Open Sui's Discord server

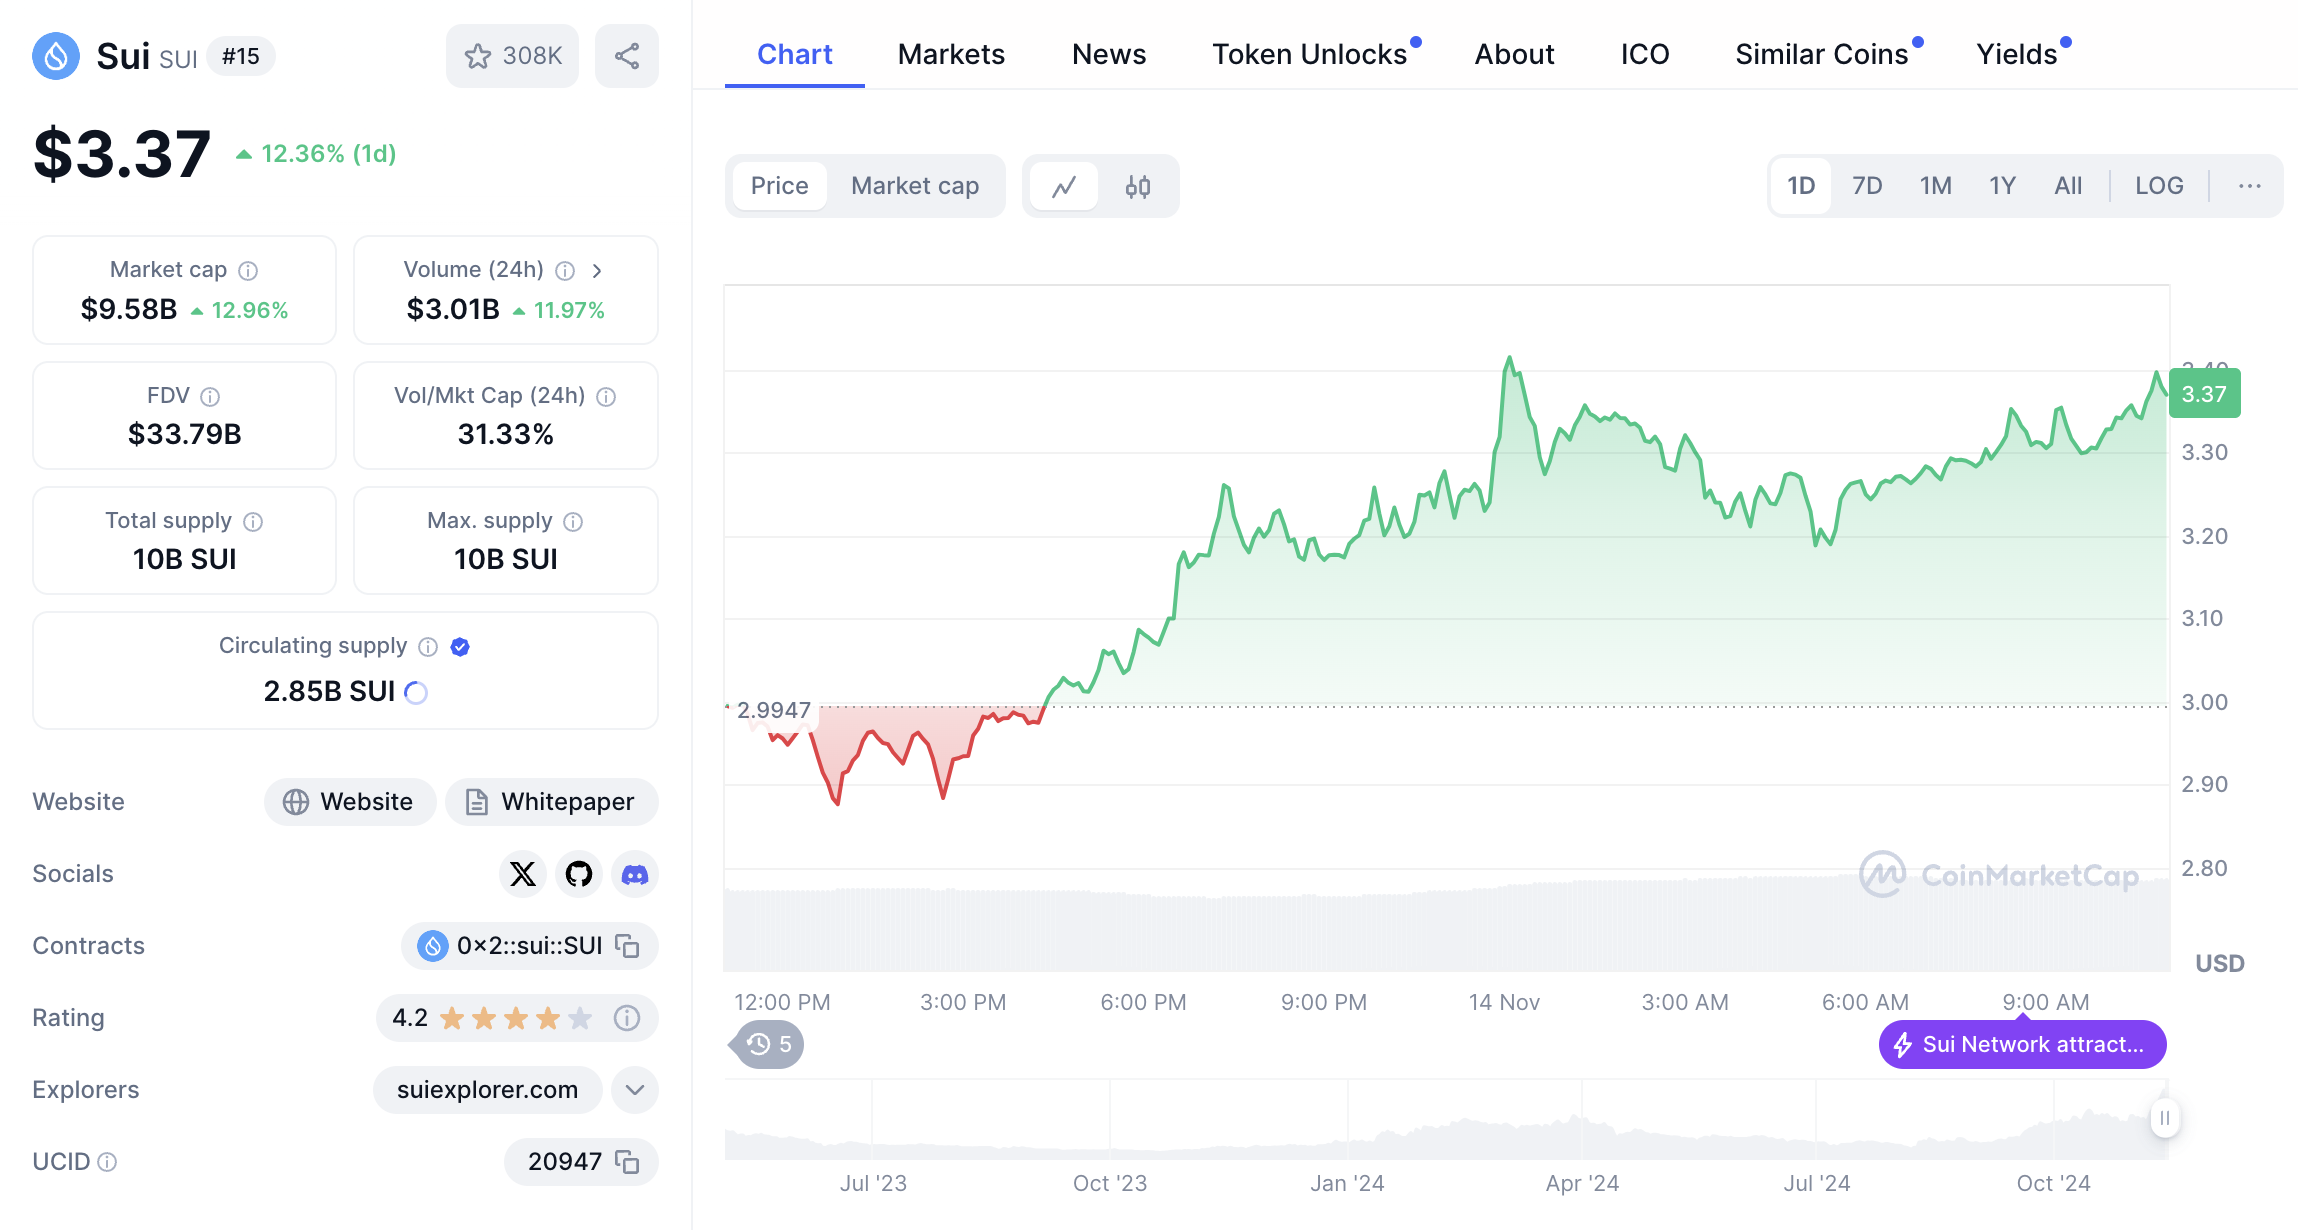(635, 874)
